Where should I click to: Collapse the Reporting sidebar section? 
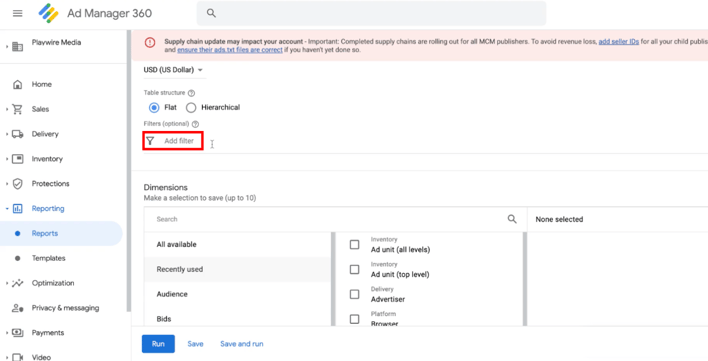(x=7, y=208)
